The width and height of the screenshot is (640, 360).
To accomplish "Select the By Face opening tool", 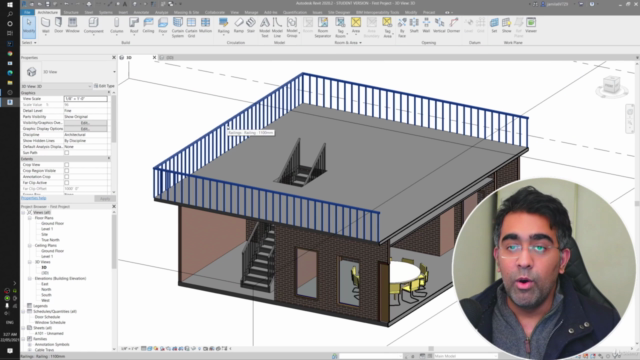I will [x=402, y=27].
